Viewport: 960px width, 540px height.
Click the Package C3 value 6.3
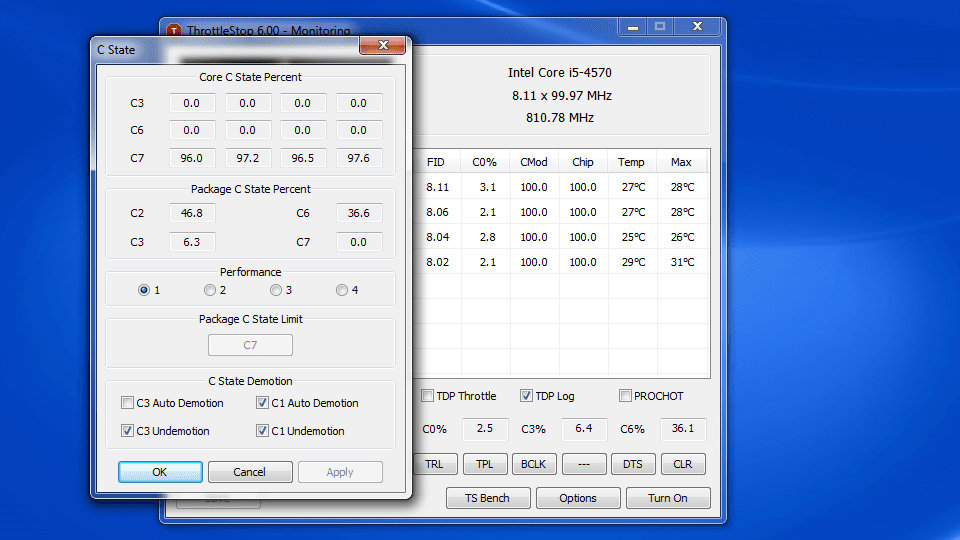192,242
